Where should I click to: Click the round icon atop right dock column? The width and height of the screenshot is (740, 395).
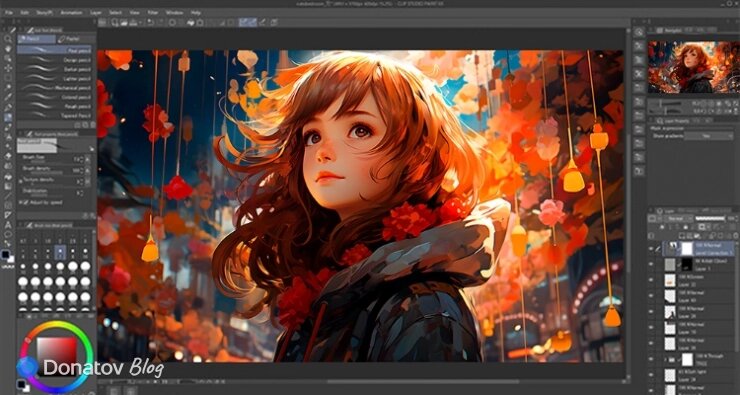coord(639,32)
